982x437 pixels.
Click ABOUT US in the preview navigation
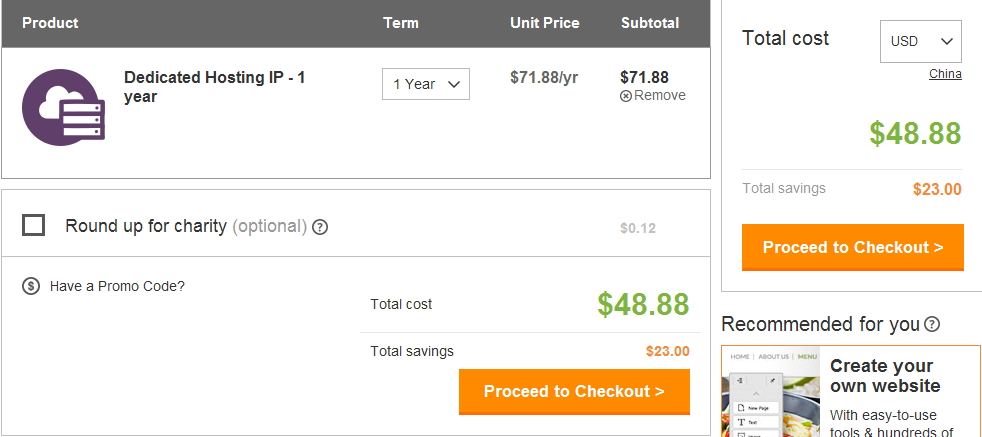pos(773,357)
